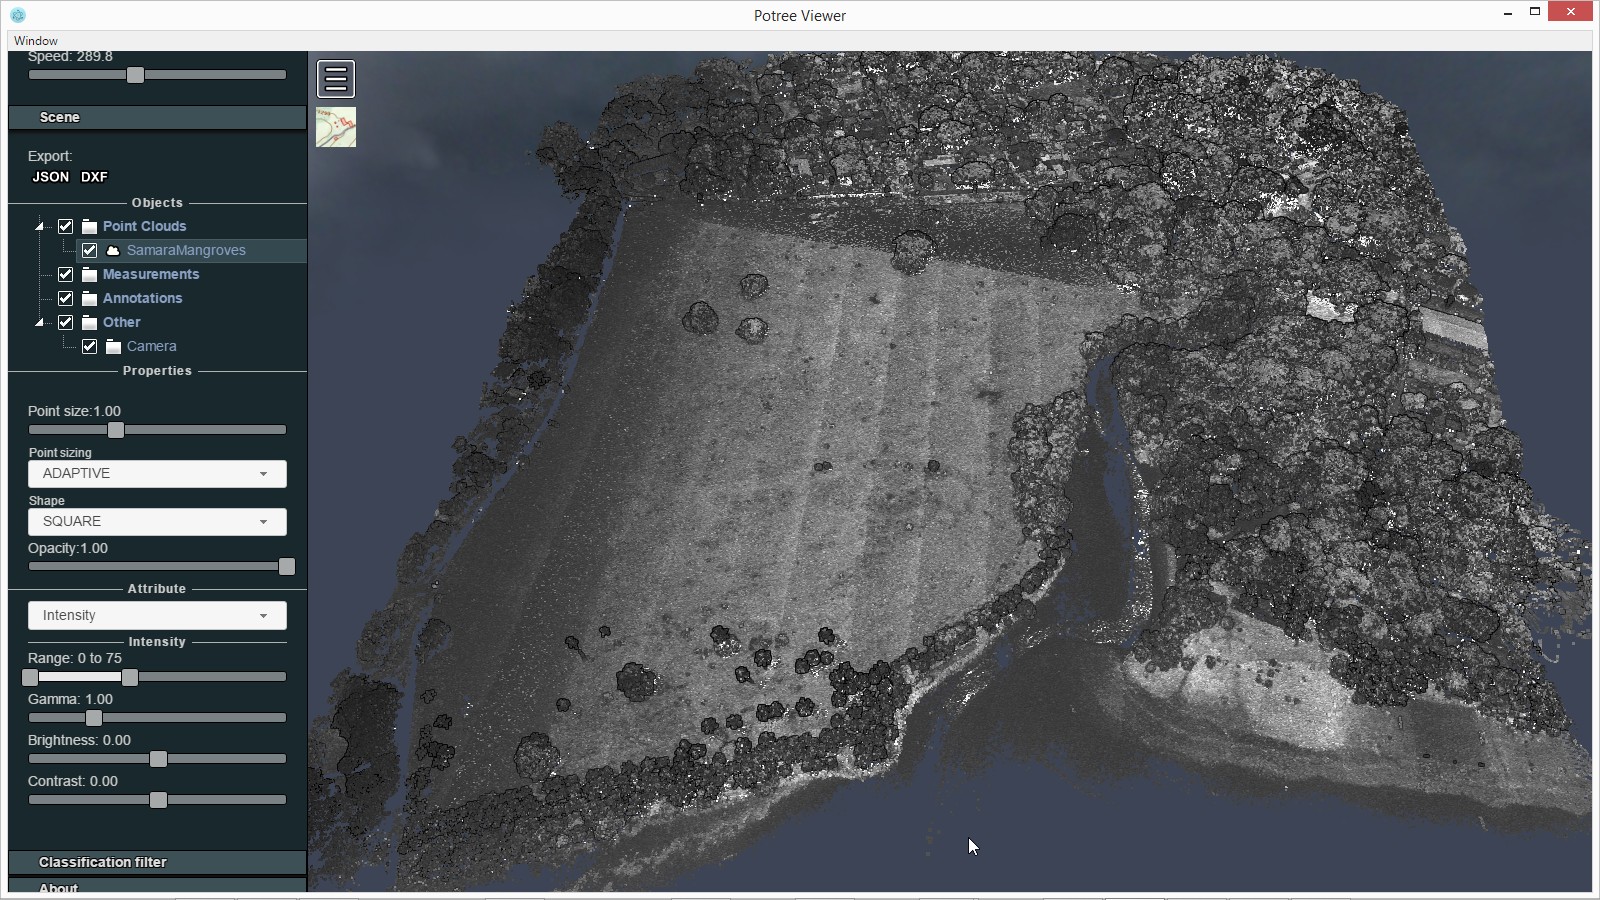
Task: Collapse the Point Clouds tree node
Action: click(x=40, y=226)
